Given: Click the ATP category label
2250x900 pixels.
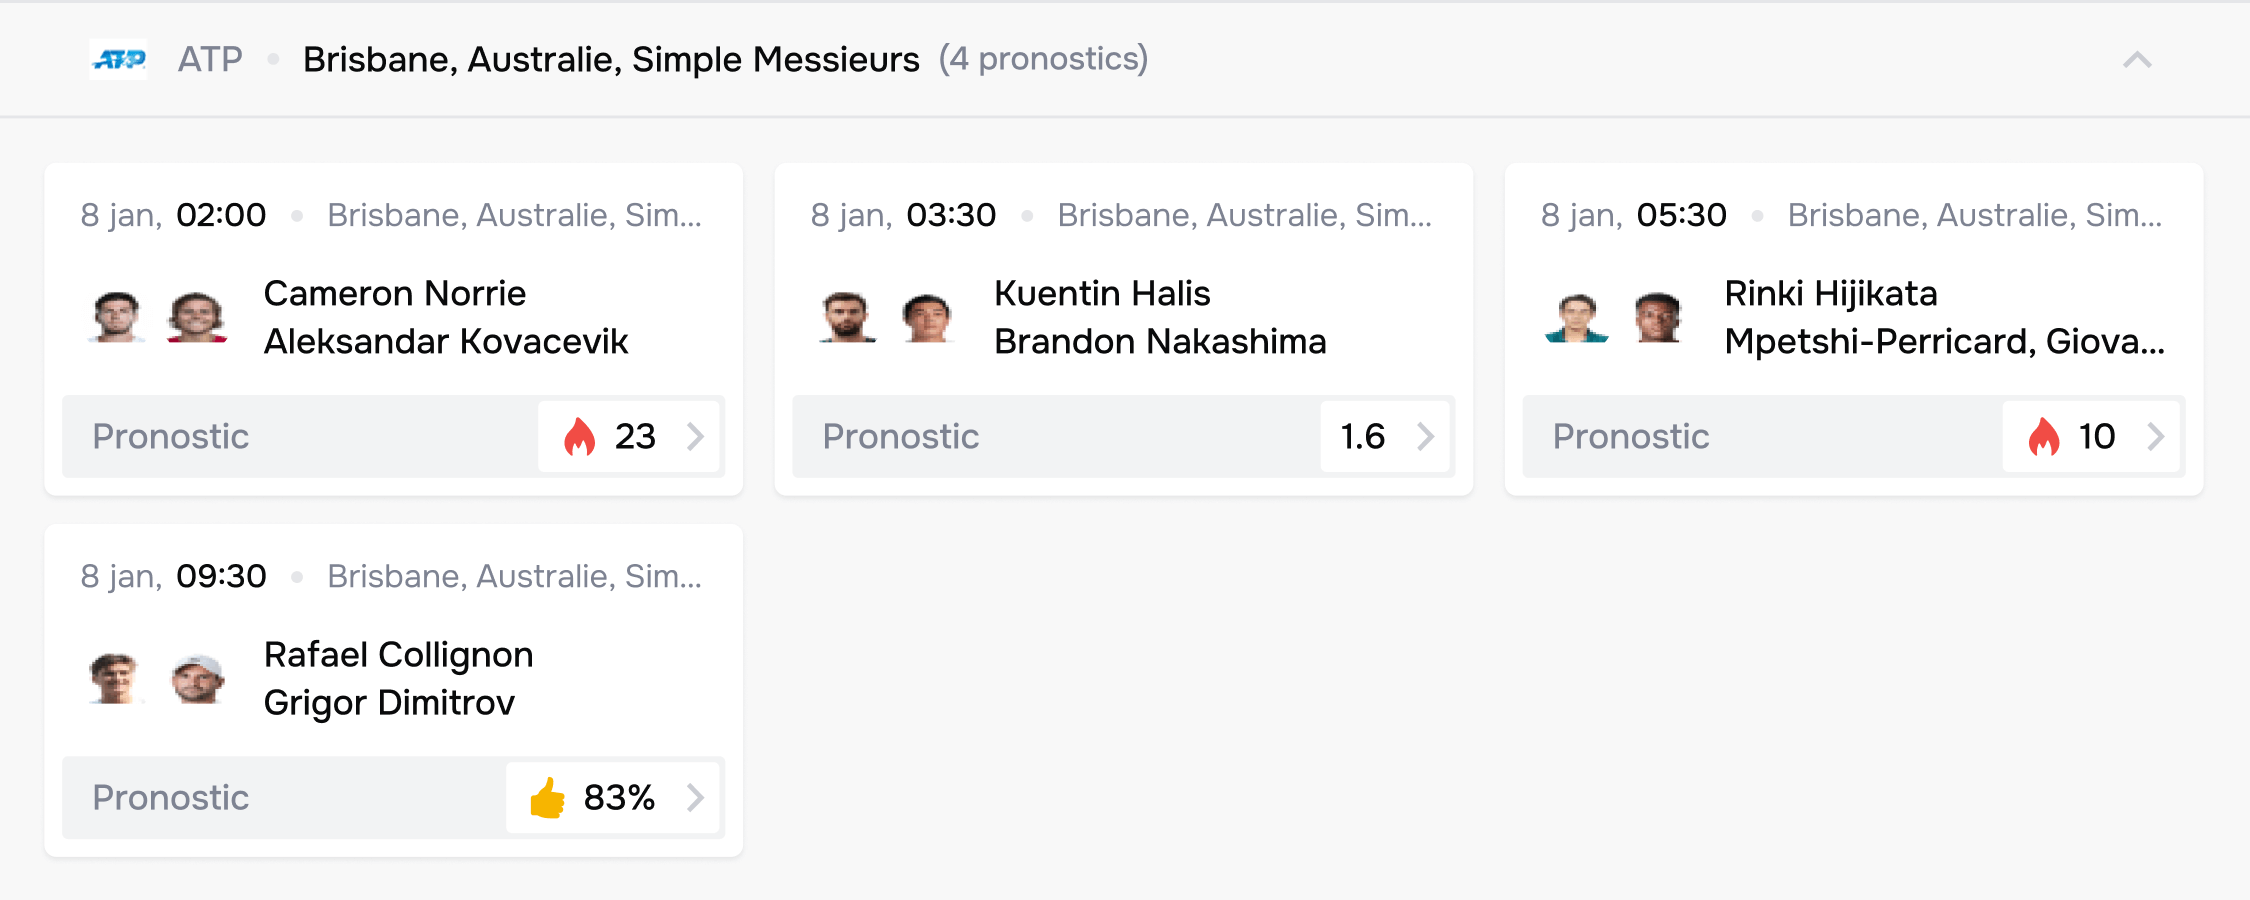Looking at the screenshot, I should [x=210, y=60].
